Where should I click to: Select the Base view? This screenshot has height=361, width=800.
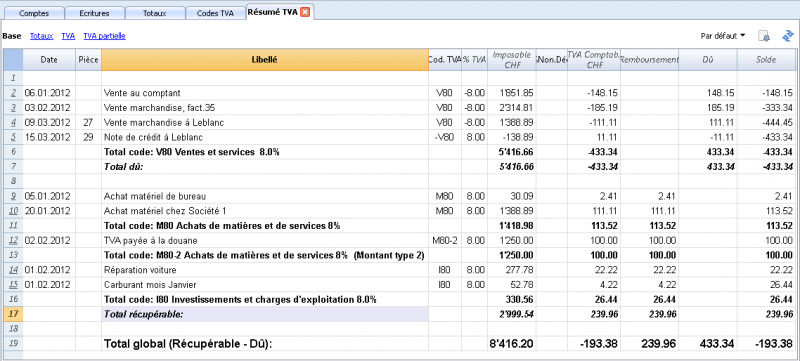pos(12,36)
